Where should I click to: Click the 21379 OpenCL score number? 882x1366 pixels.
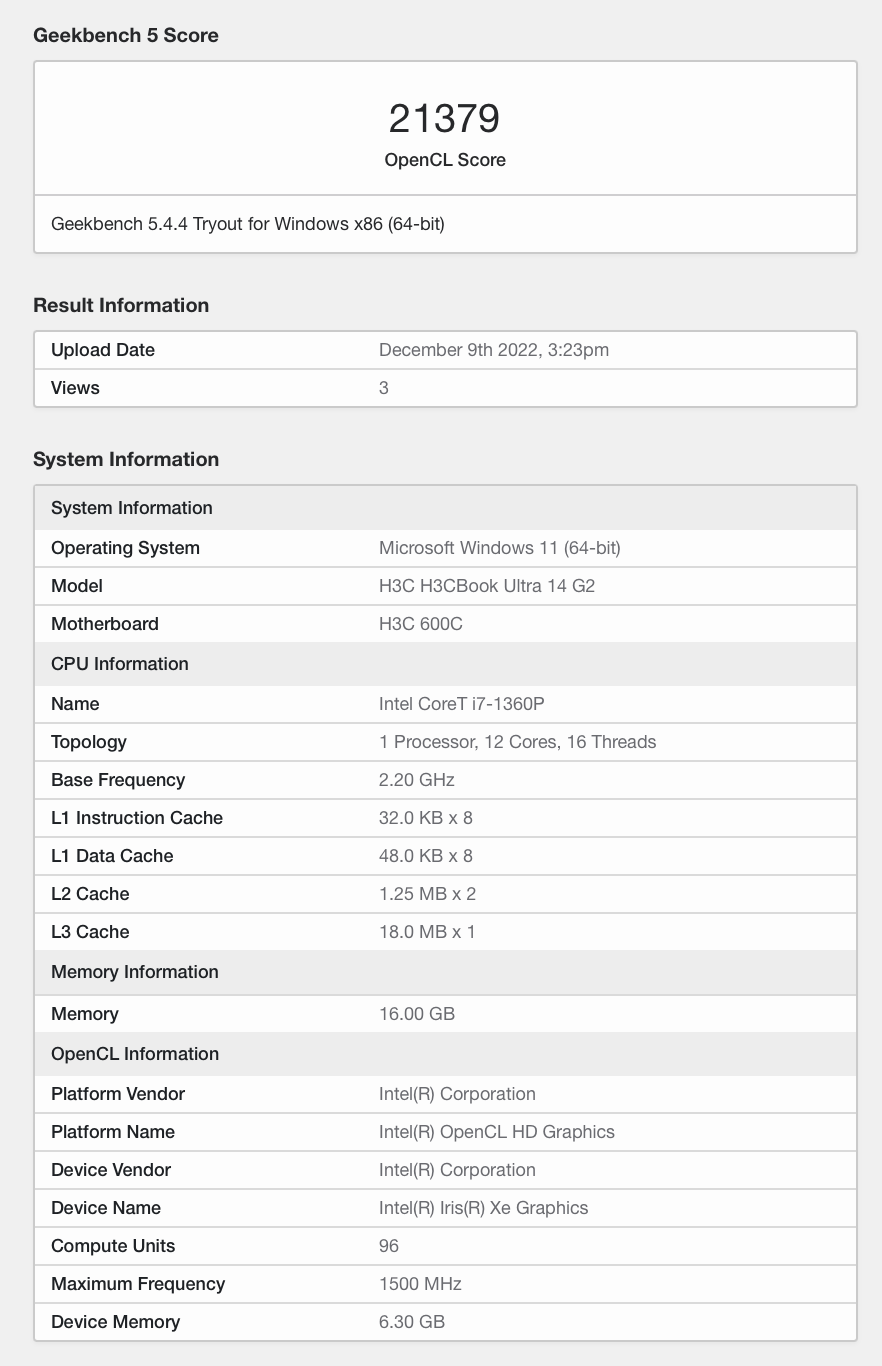pos(444,119)
